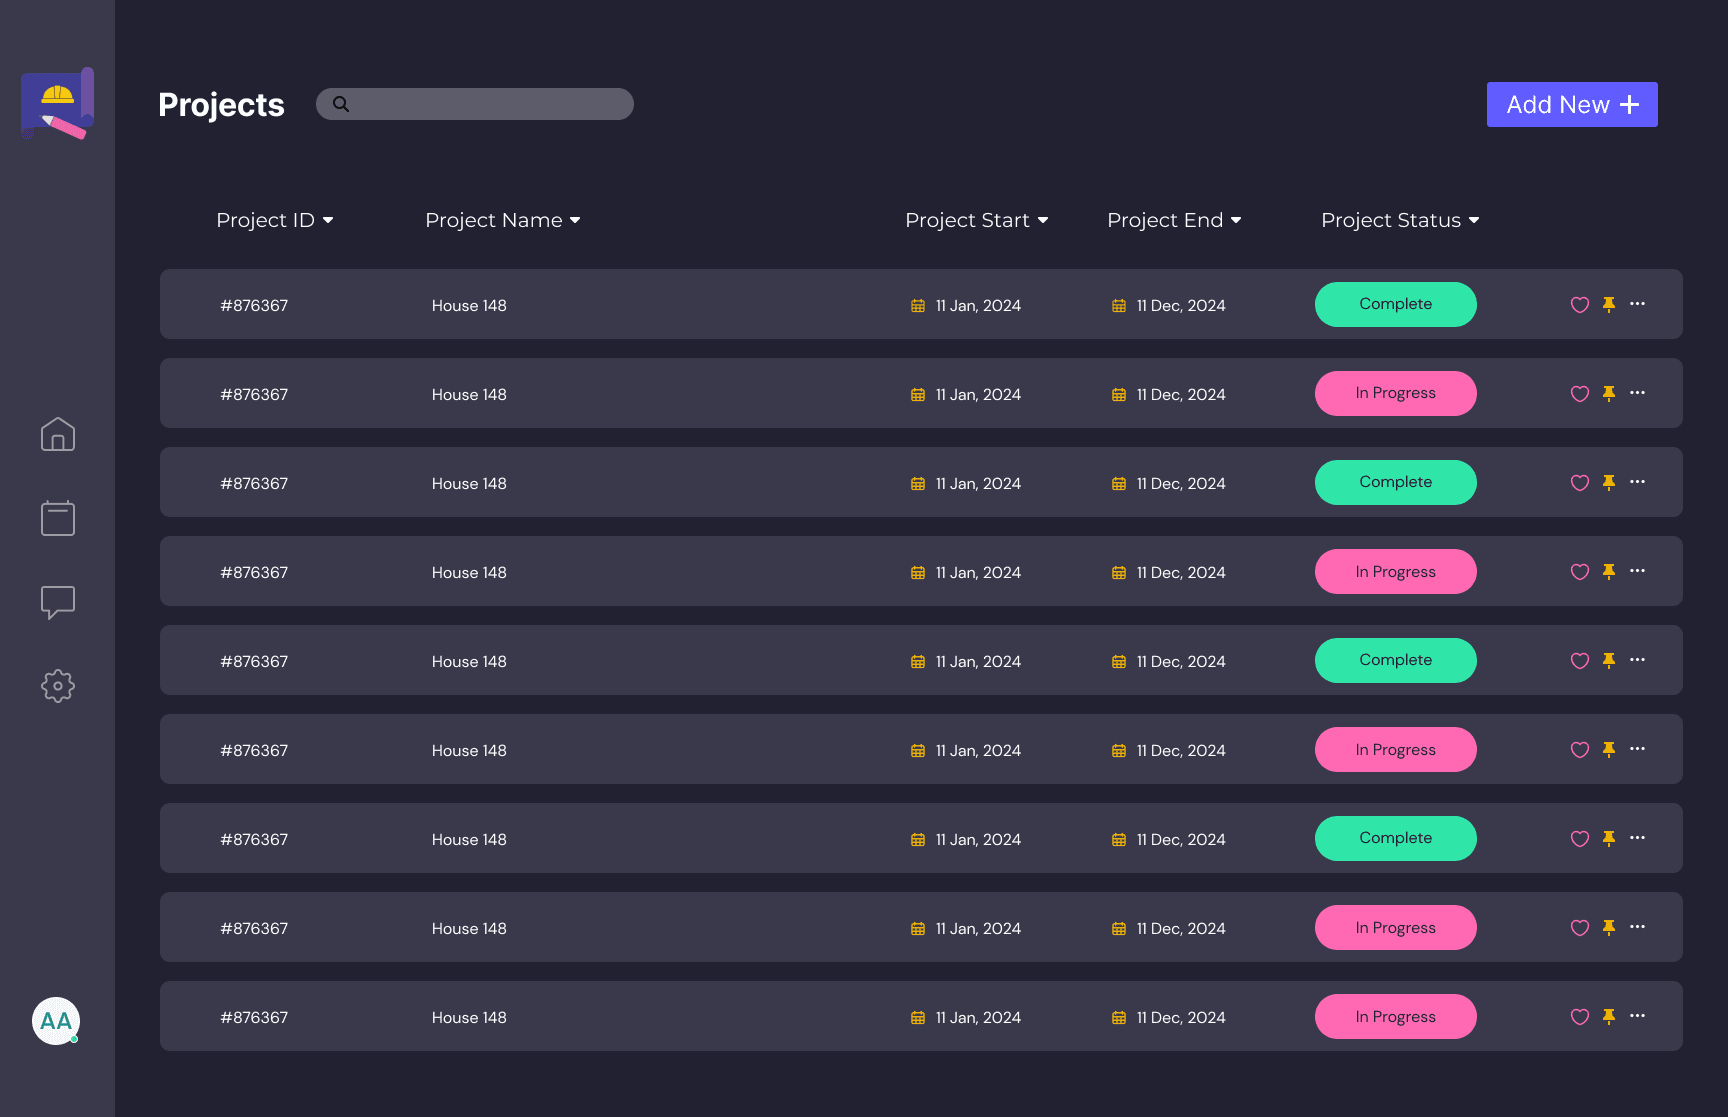The width and height of the screenshot is (1728, 1117).
Task: Favorite the last row with heart icon
Action: [x=1580, y=1017]
